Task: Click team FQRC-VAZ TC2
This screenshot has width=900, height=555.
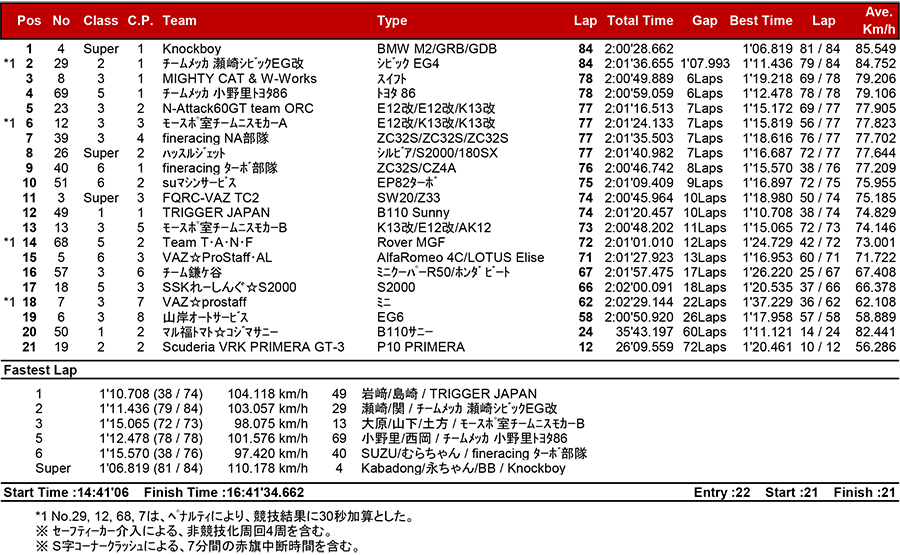Action: pos(211,198)
